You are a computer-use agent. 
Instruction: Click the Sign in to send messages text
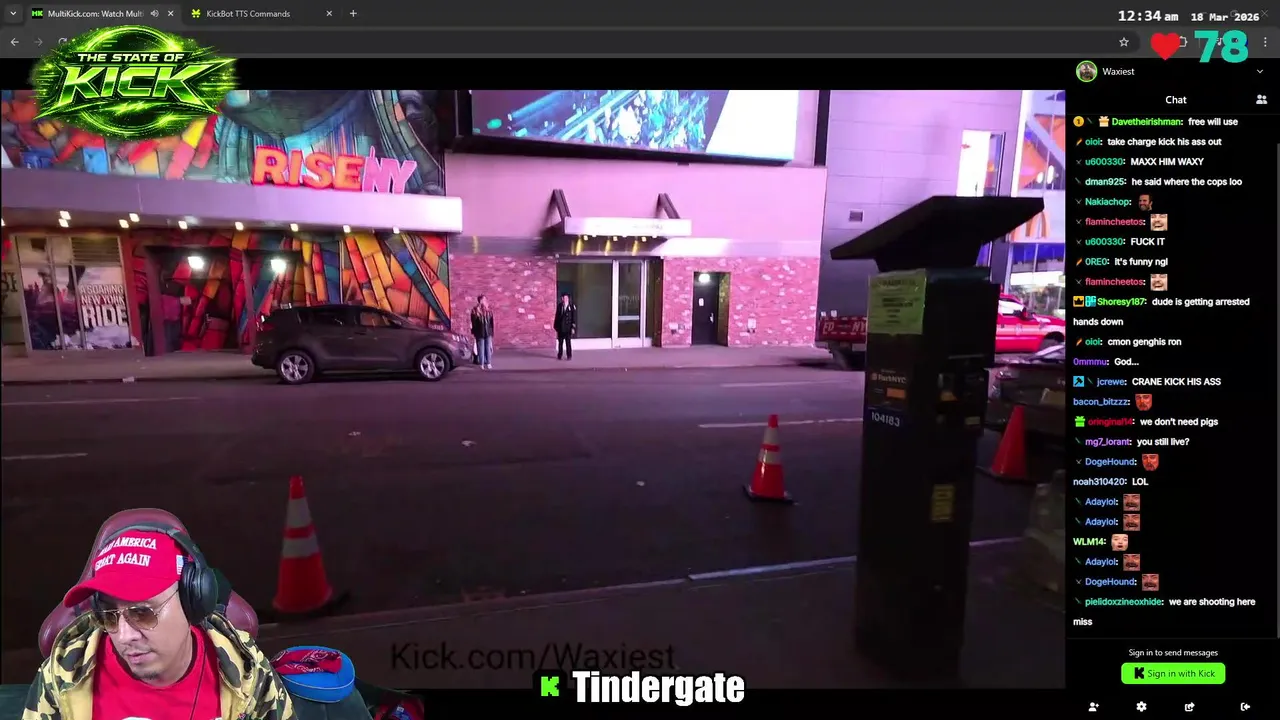point(1173,653)
